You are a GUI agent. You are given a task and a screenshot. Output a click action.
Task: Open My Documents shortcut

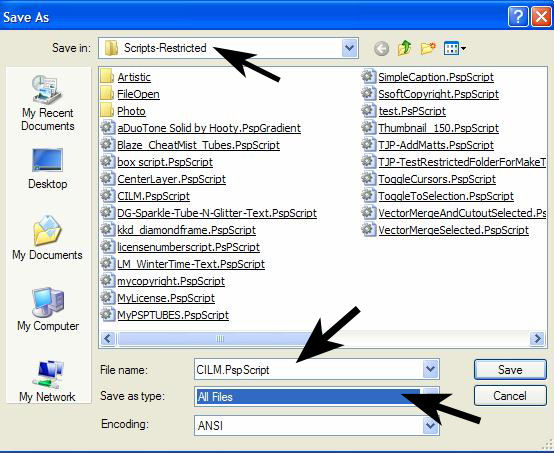(47, 238)
